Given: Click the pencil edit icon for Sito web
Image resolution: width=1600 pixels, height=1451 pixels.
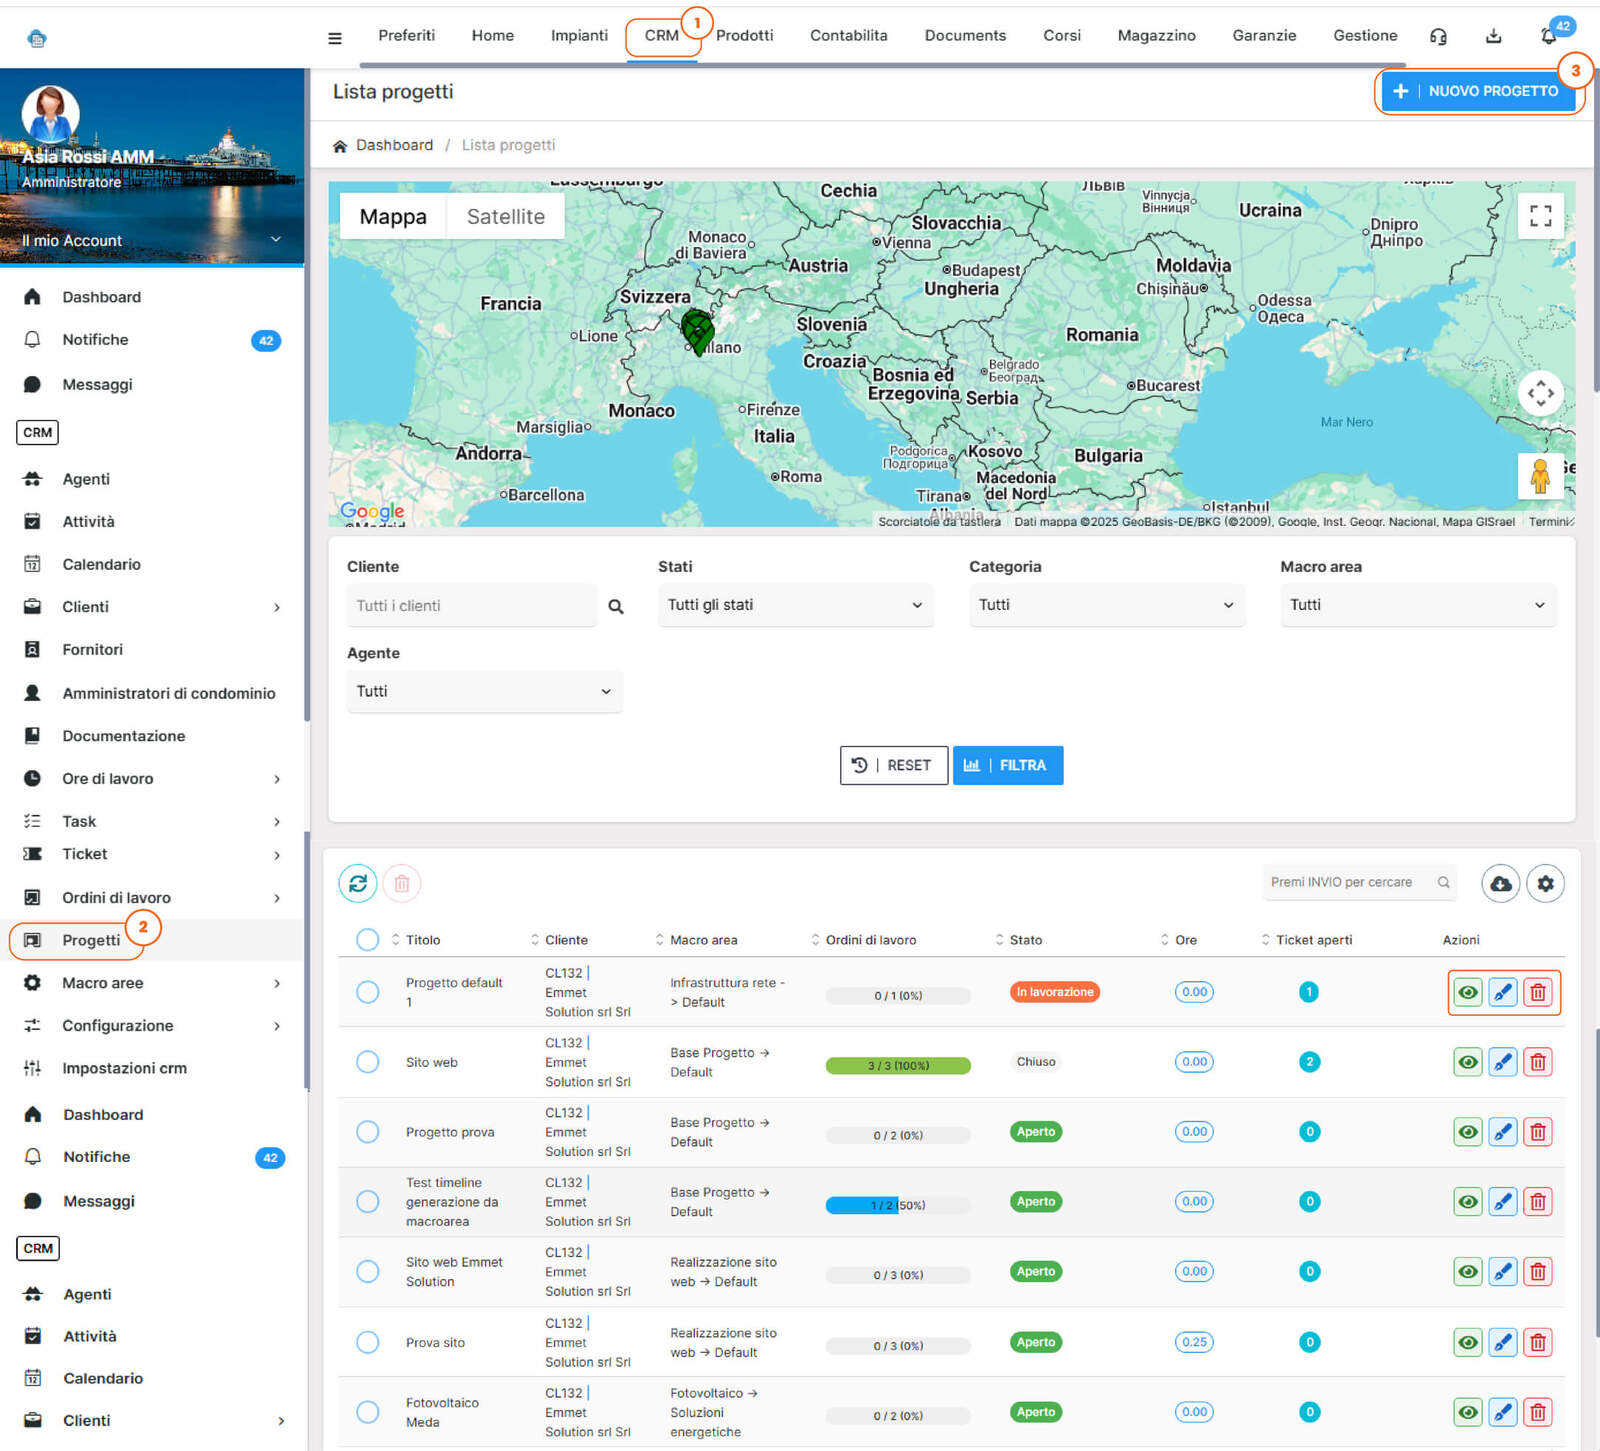Looking at the screenshot, I should 1502,1062.
